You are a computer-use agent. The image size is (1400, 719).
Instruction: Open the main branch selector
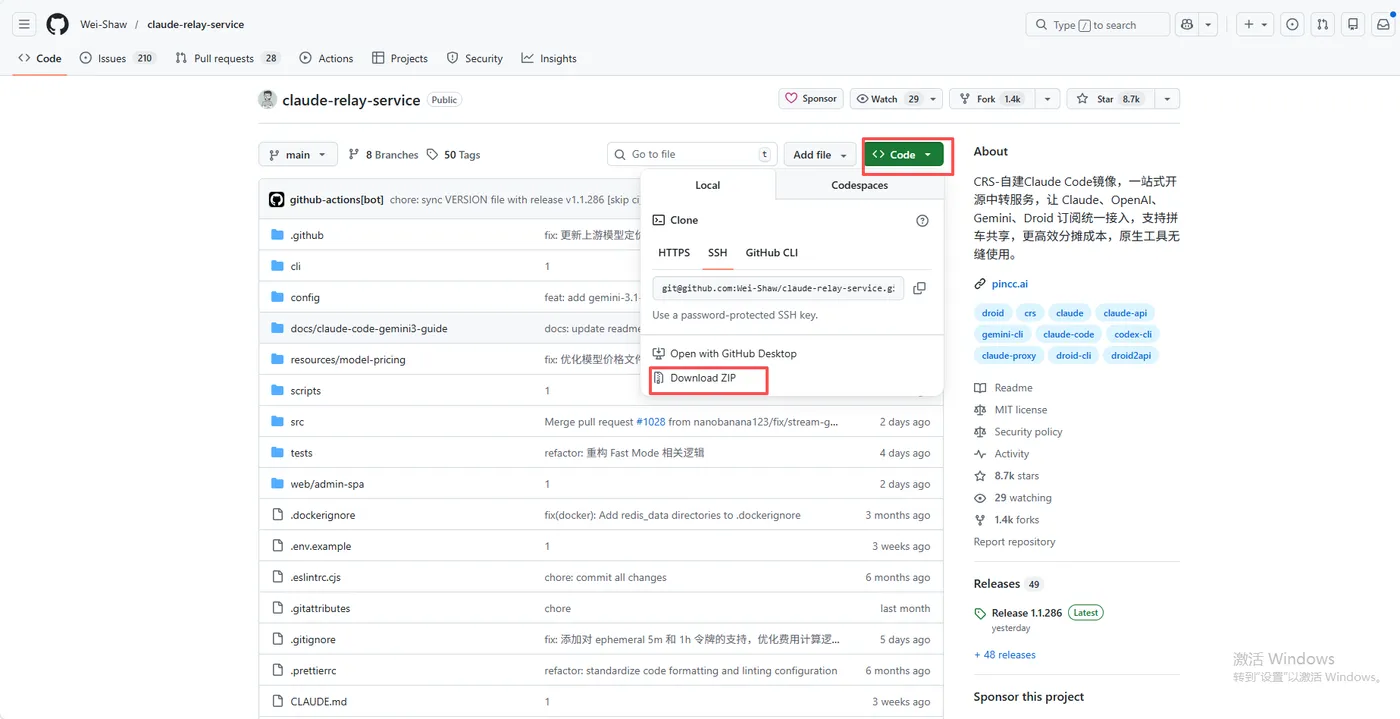coord(298,155)
